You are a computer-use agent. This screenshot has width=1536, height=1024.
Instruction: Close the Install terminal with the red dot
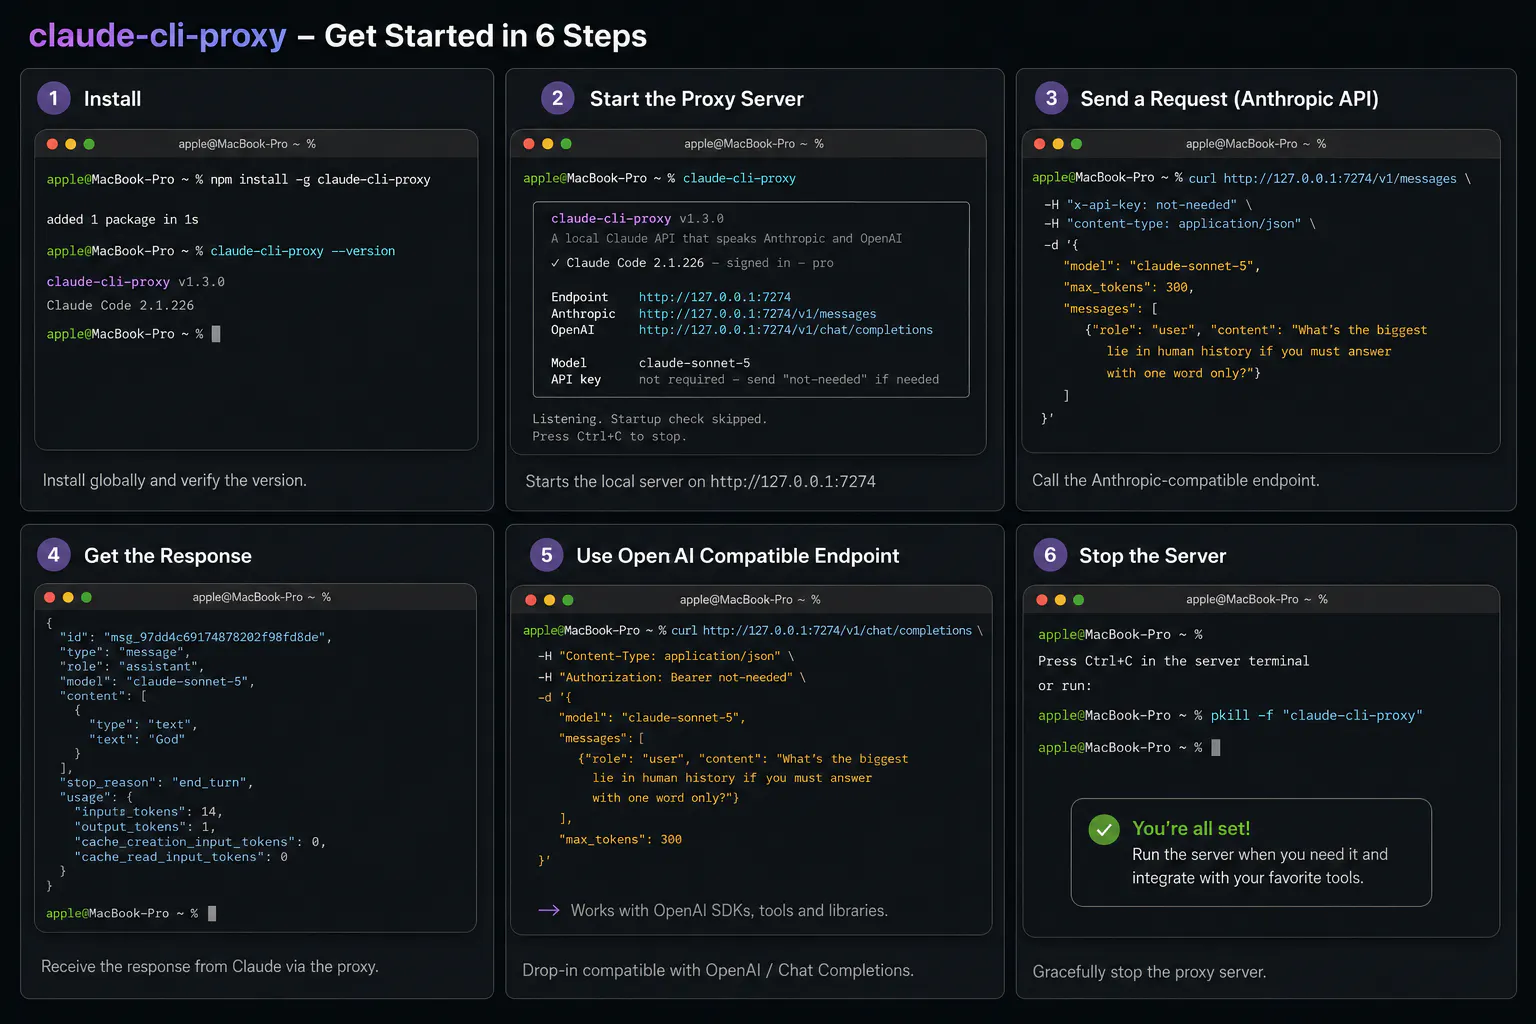52,144
